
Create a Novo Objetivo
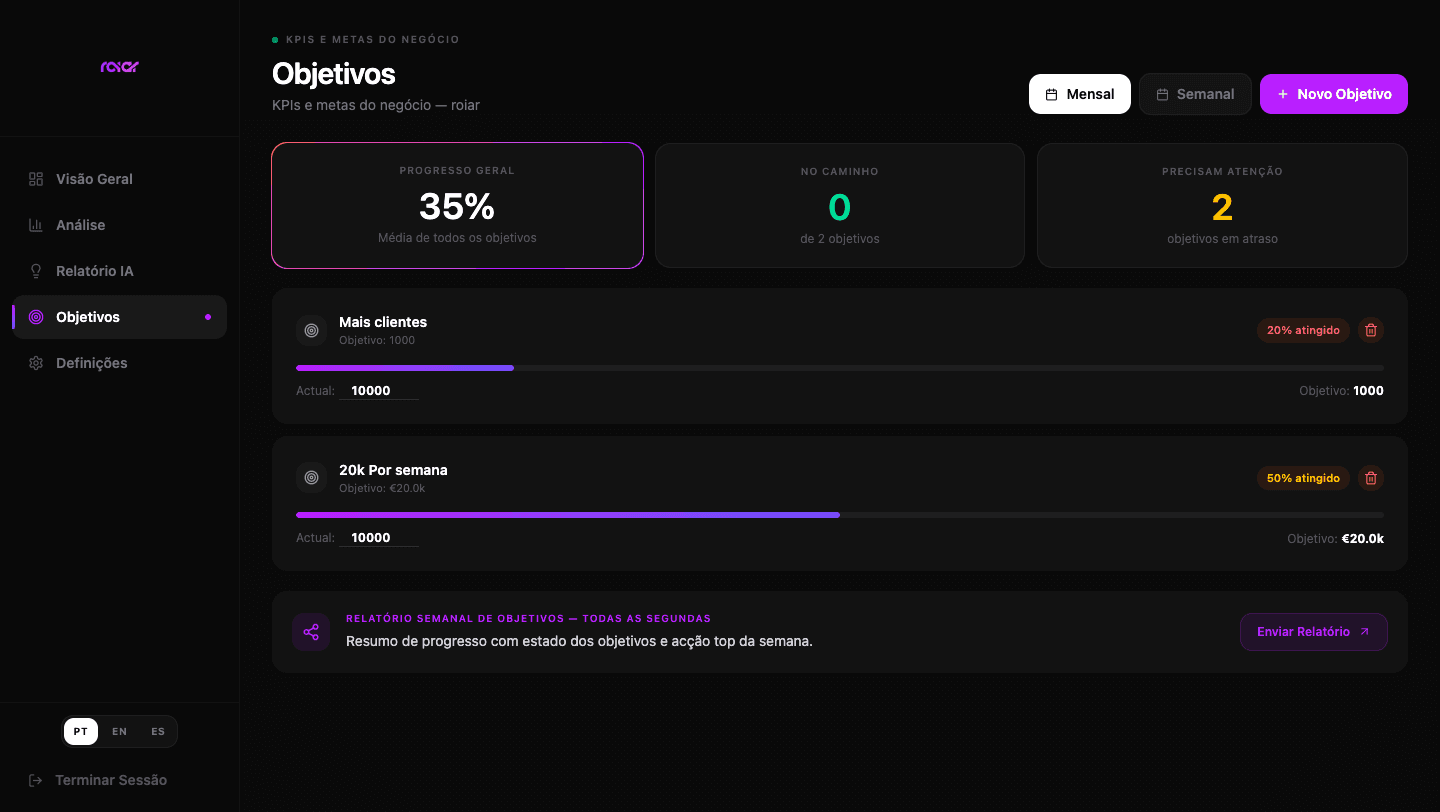coord(1334,94)
